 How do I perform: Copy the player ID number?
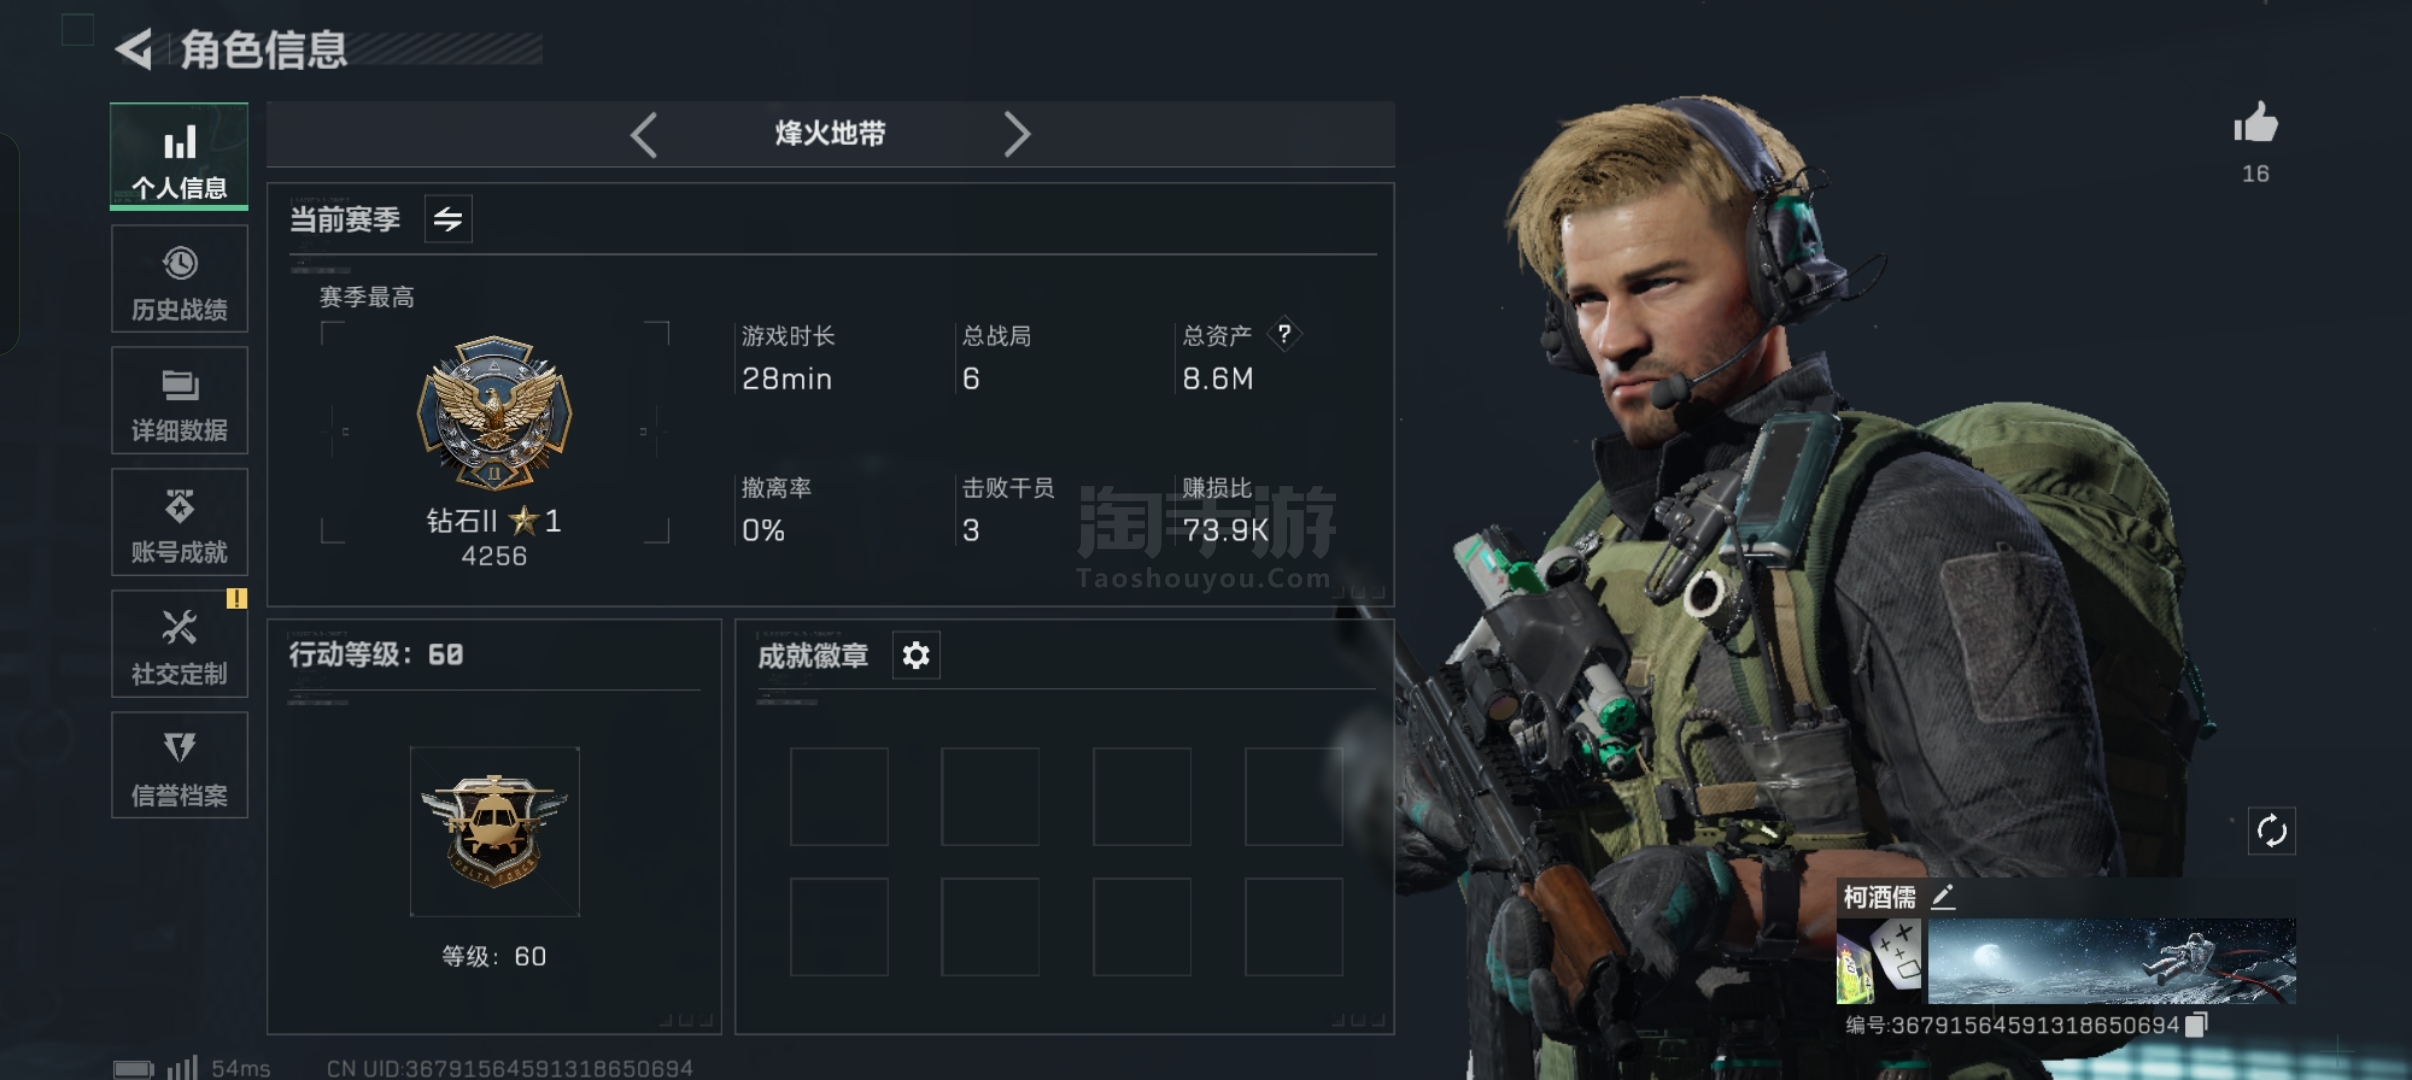pyautogui.click(x=2197, y=1024)
